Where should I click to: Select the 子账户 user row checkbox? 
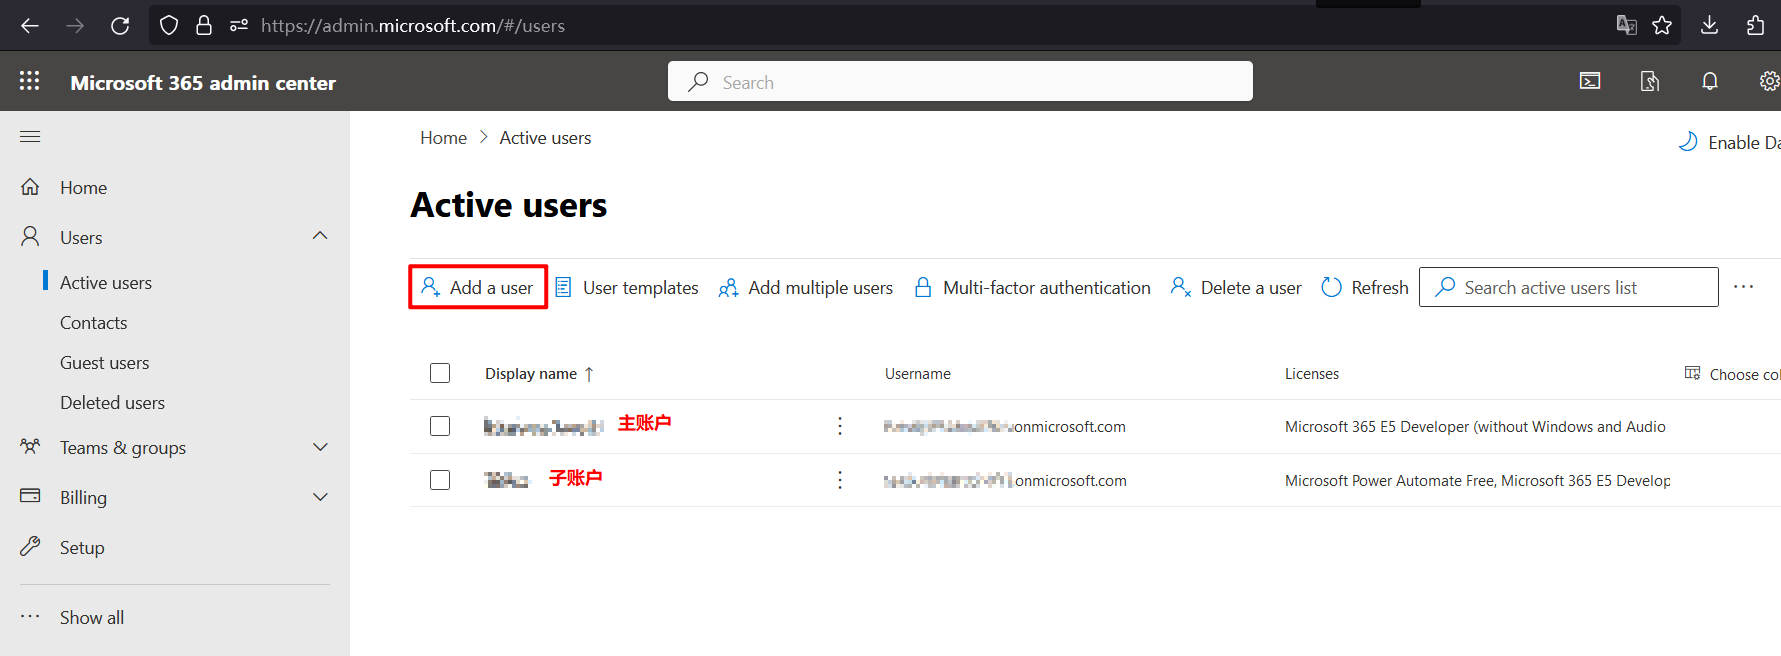440,480
